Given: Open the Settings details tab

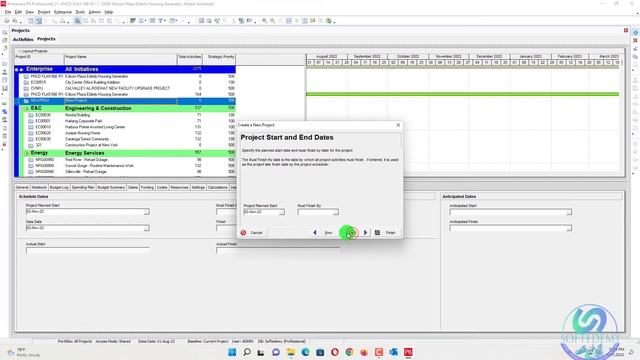Looking at the screenshot, I should [198, 187].
